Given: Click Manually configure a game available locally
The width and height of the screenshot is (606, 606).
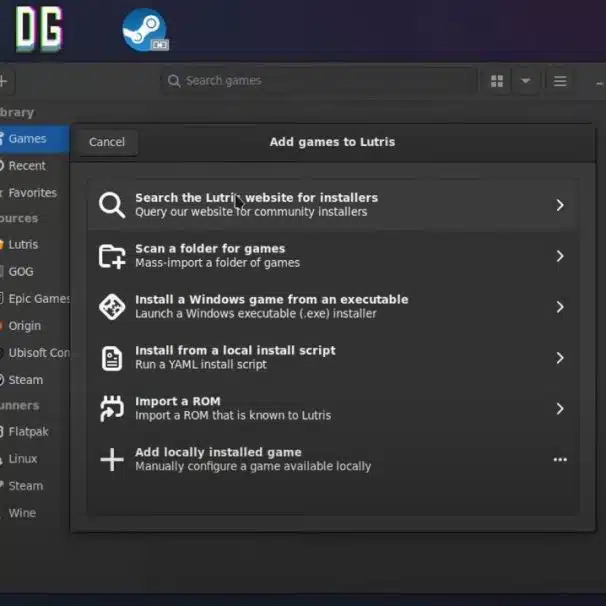Looking at the screenshot, I should tap(253, 466).
